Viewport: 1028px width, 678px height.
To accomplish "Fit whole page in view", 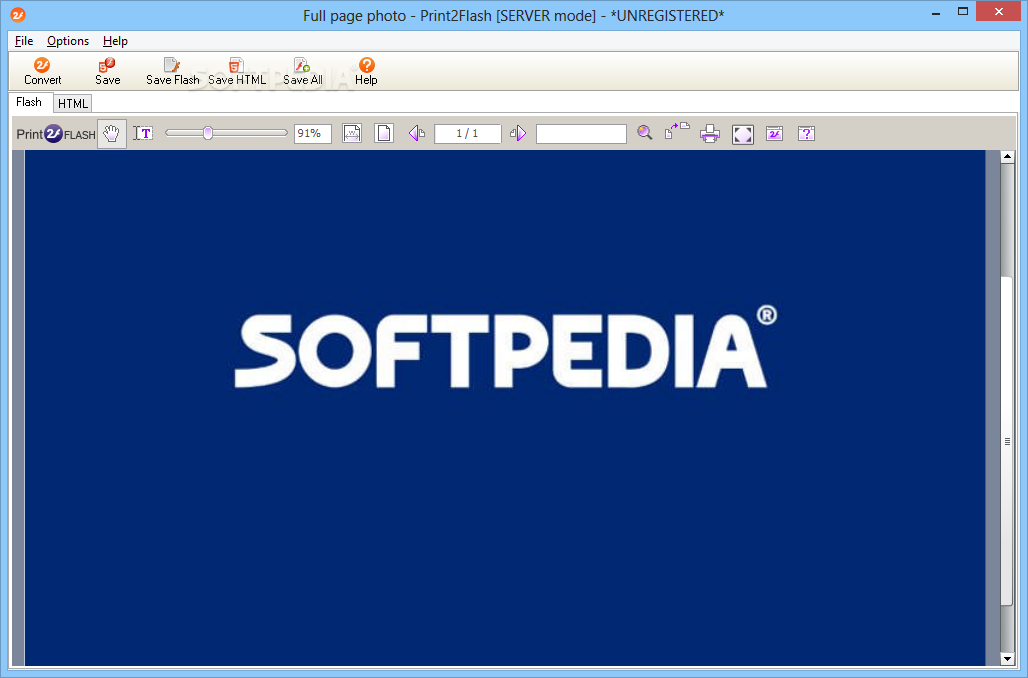I will 384,134.
